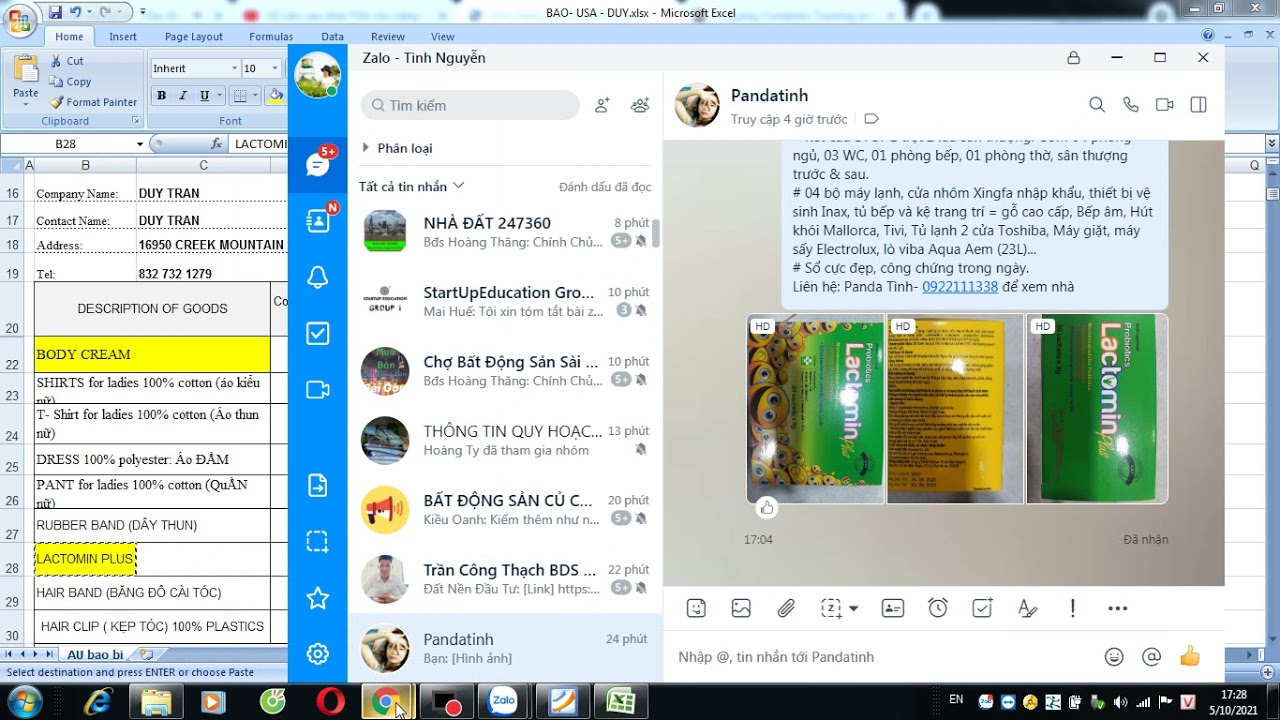1280x720 pixels.
Task: Select the AU bao bi sheet tab
Action: pyautogui.click(x=95, y=655)
